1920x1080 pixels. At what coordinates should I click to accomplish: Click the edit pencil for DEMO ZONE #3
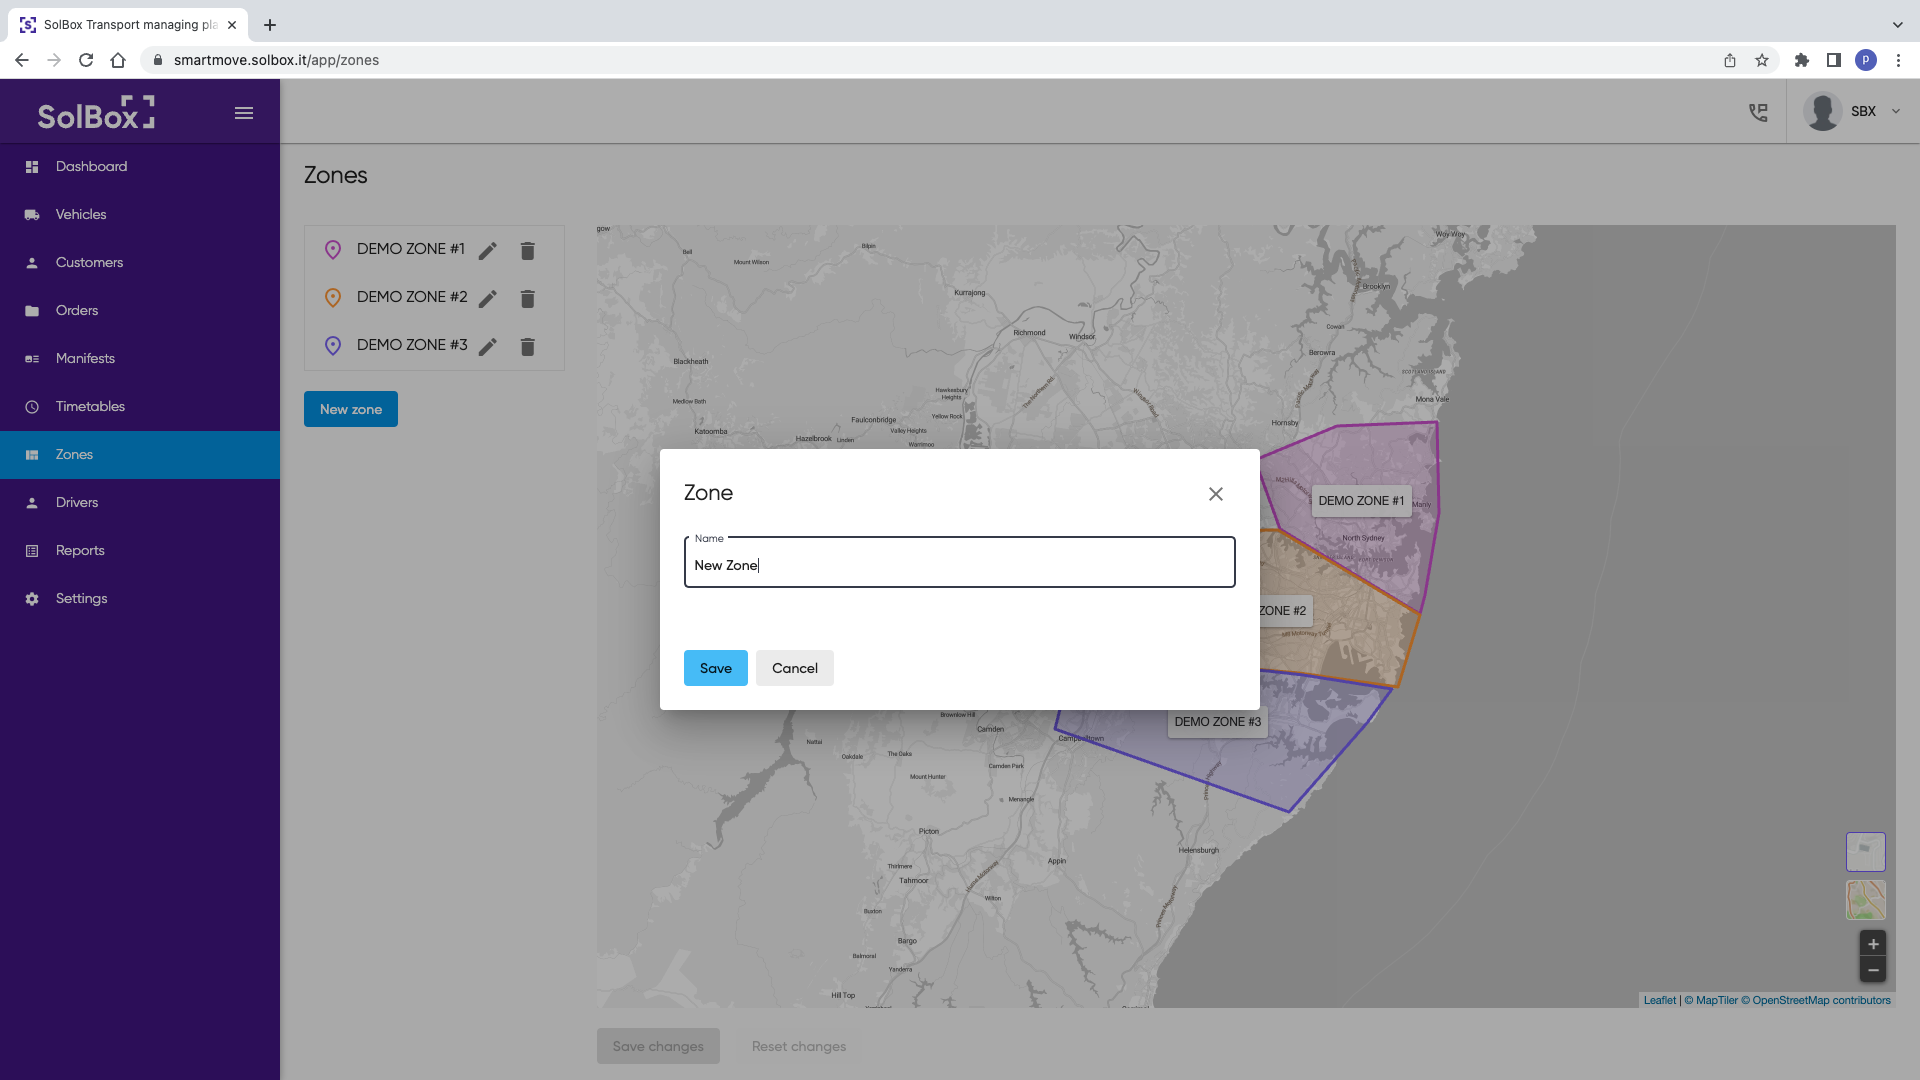[488, 347]
